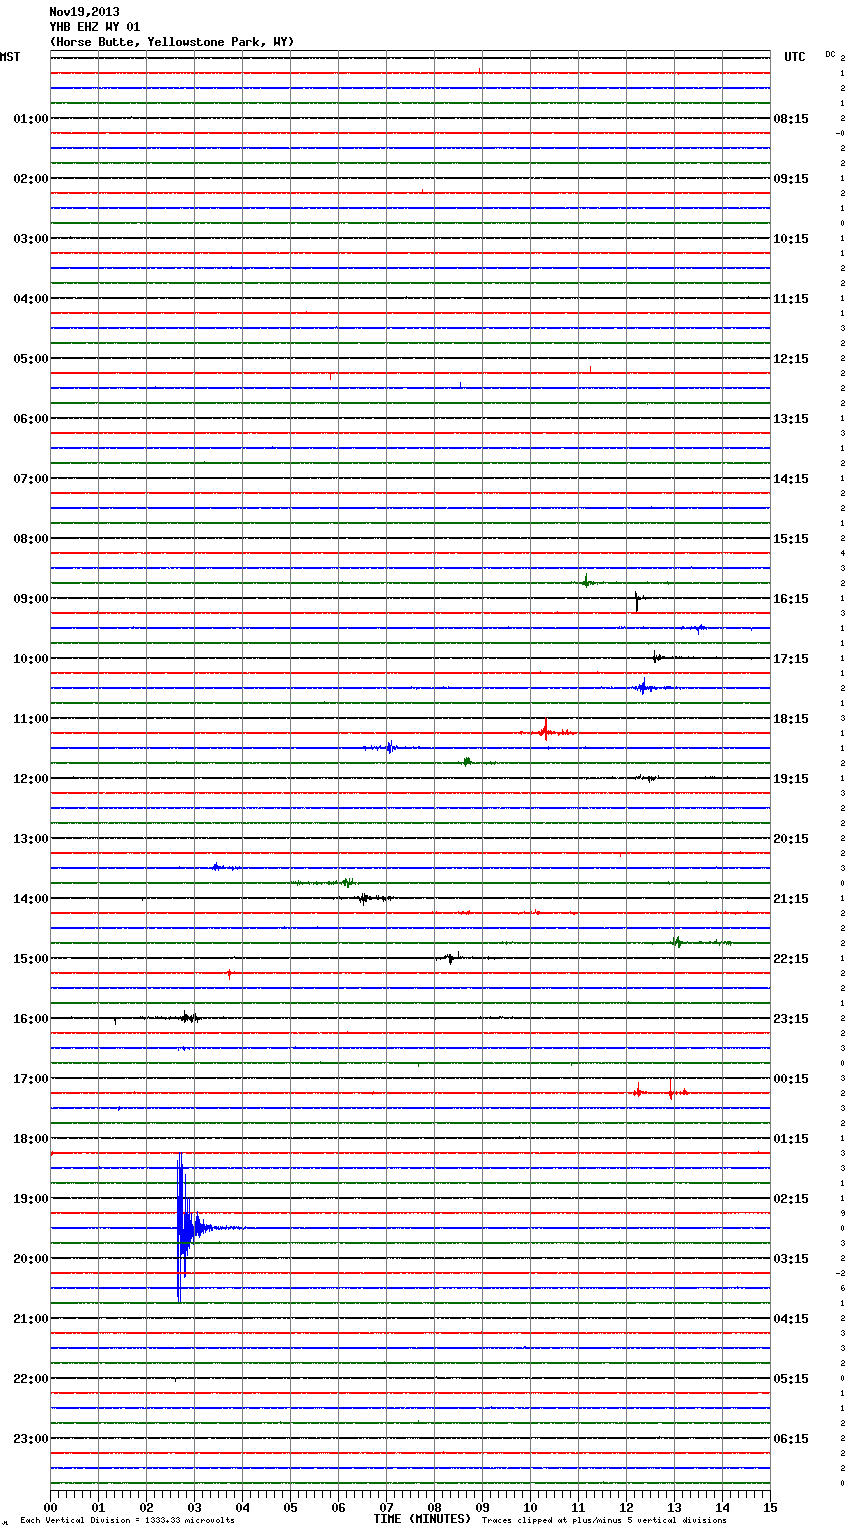Screen dimensions: 850x1534
Task: Click the red event on the 11:15 trace
Action: (x=545, y=731)
